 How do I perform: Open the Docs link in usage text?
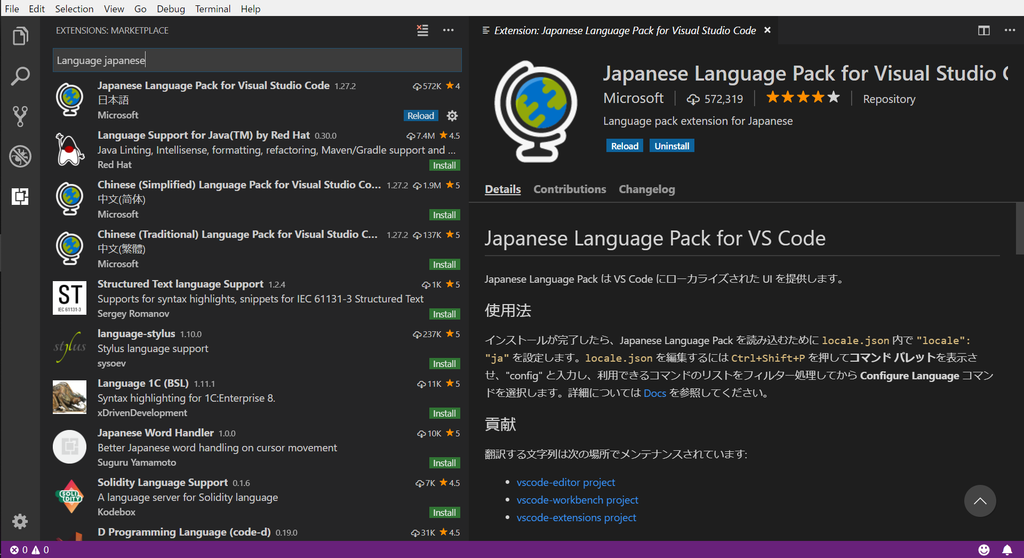tap(654, 393)
